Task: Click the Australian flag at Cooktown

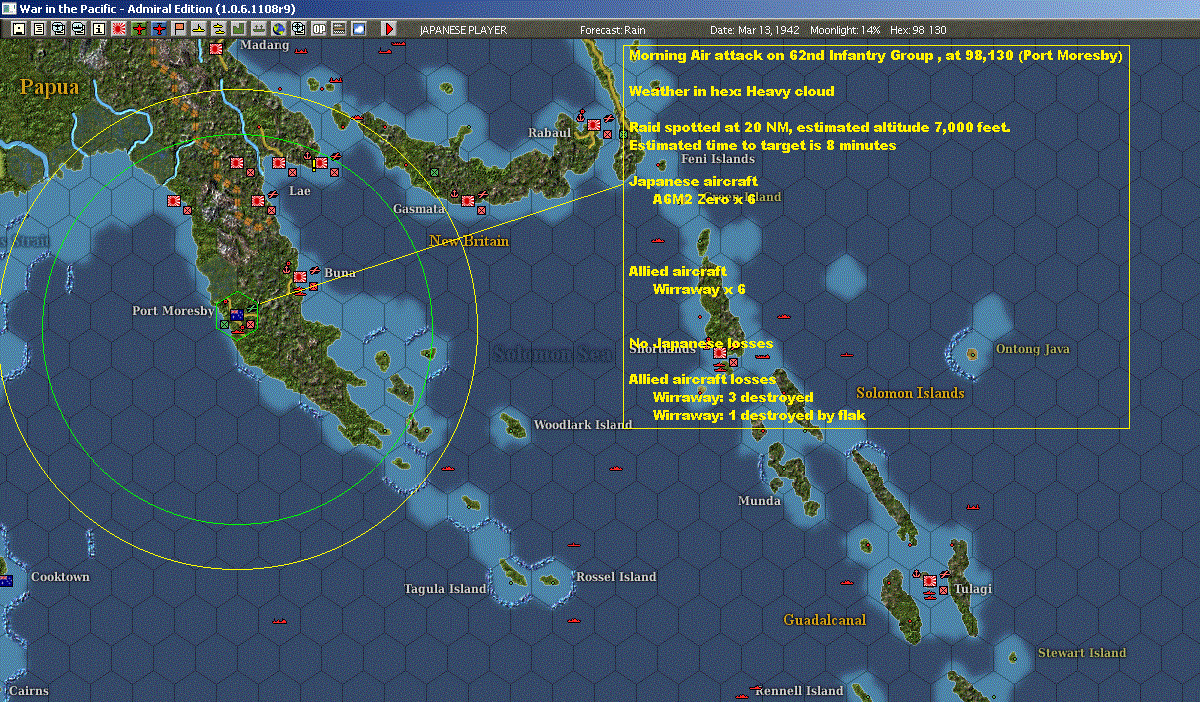Action: 6,581
